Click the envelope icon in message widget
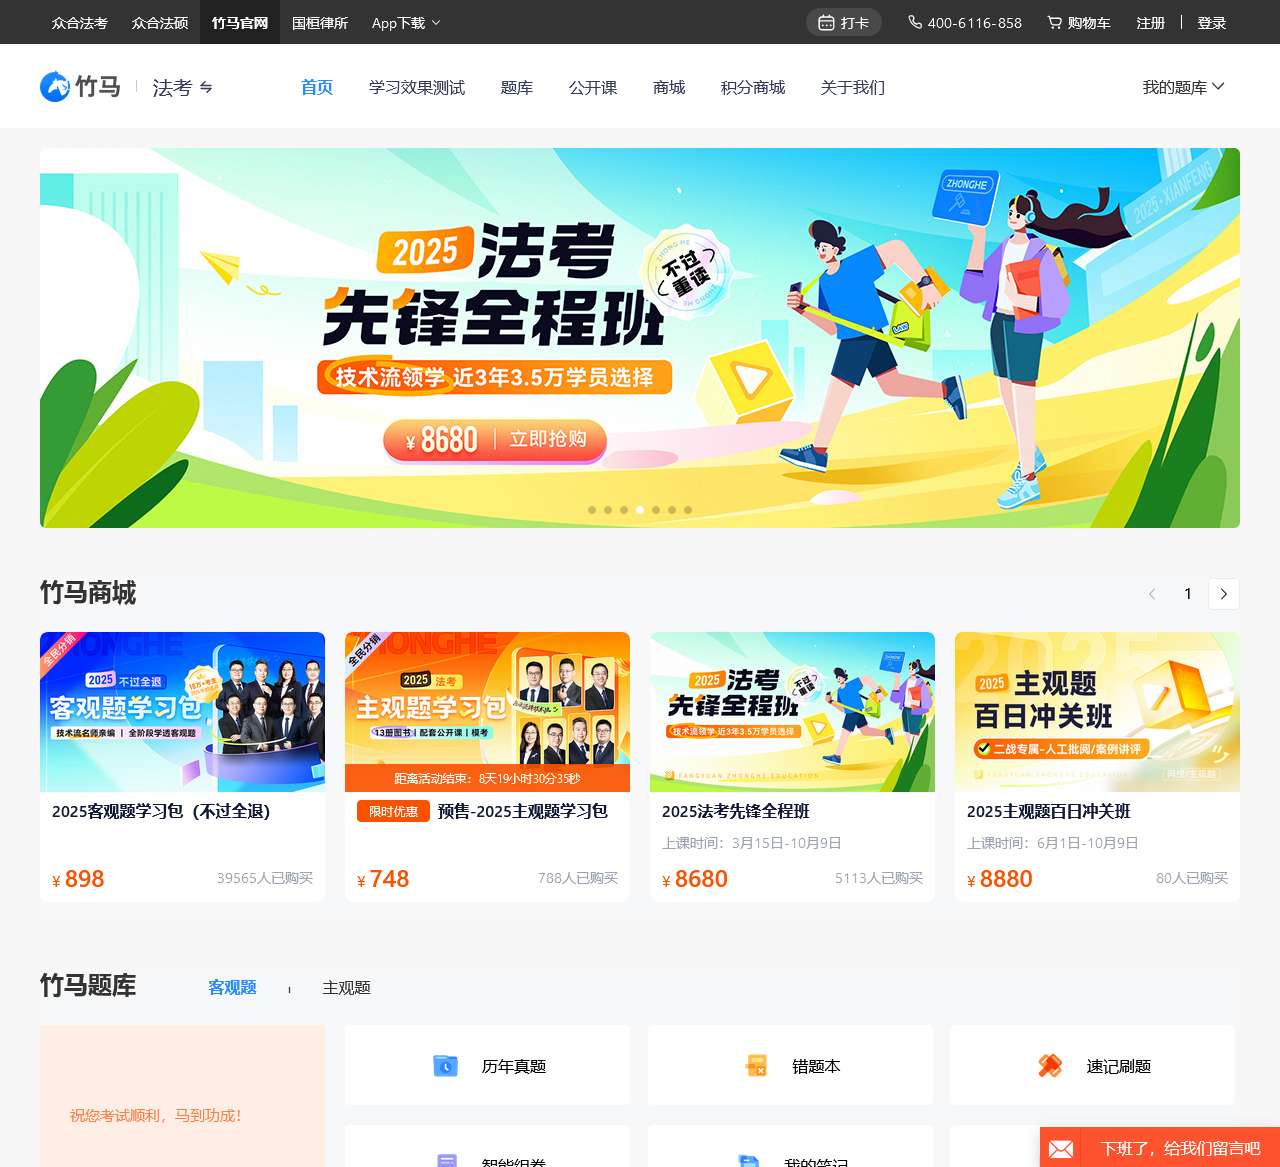Viewport: 1280px width, 1167px height. (x=1061, y=1149)
